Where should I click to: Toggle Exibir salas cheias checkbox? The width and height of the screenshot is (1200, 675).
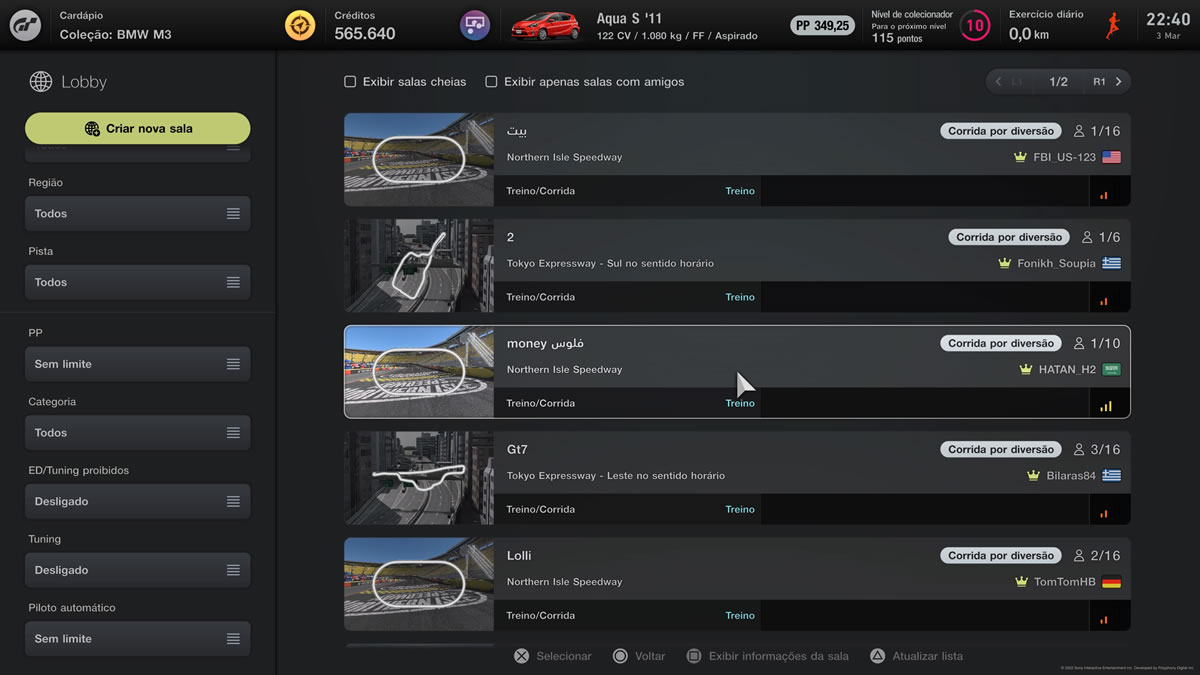tap(350, 82)
